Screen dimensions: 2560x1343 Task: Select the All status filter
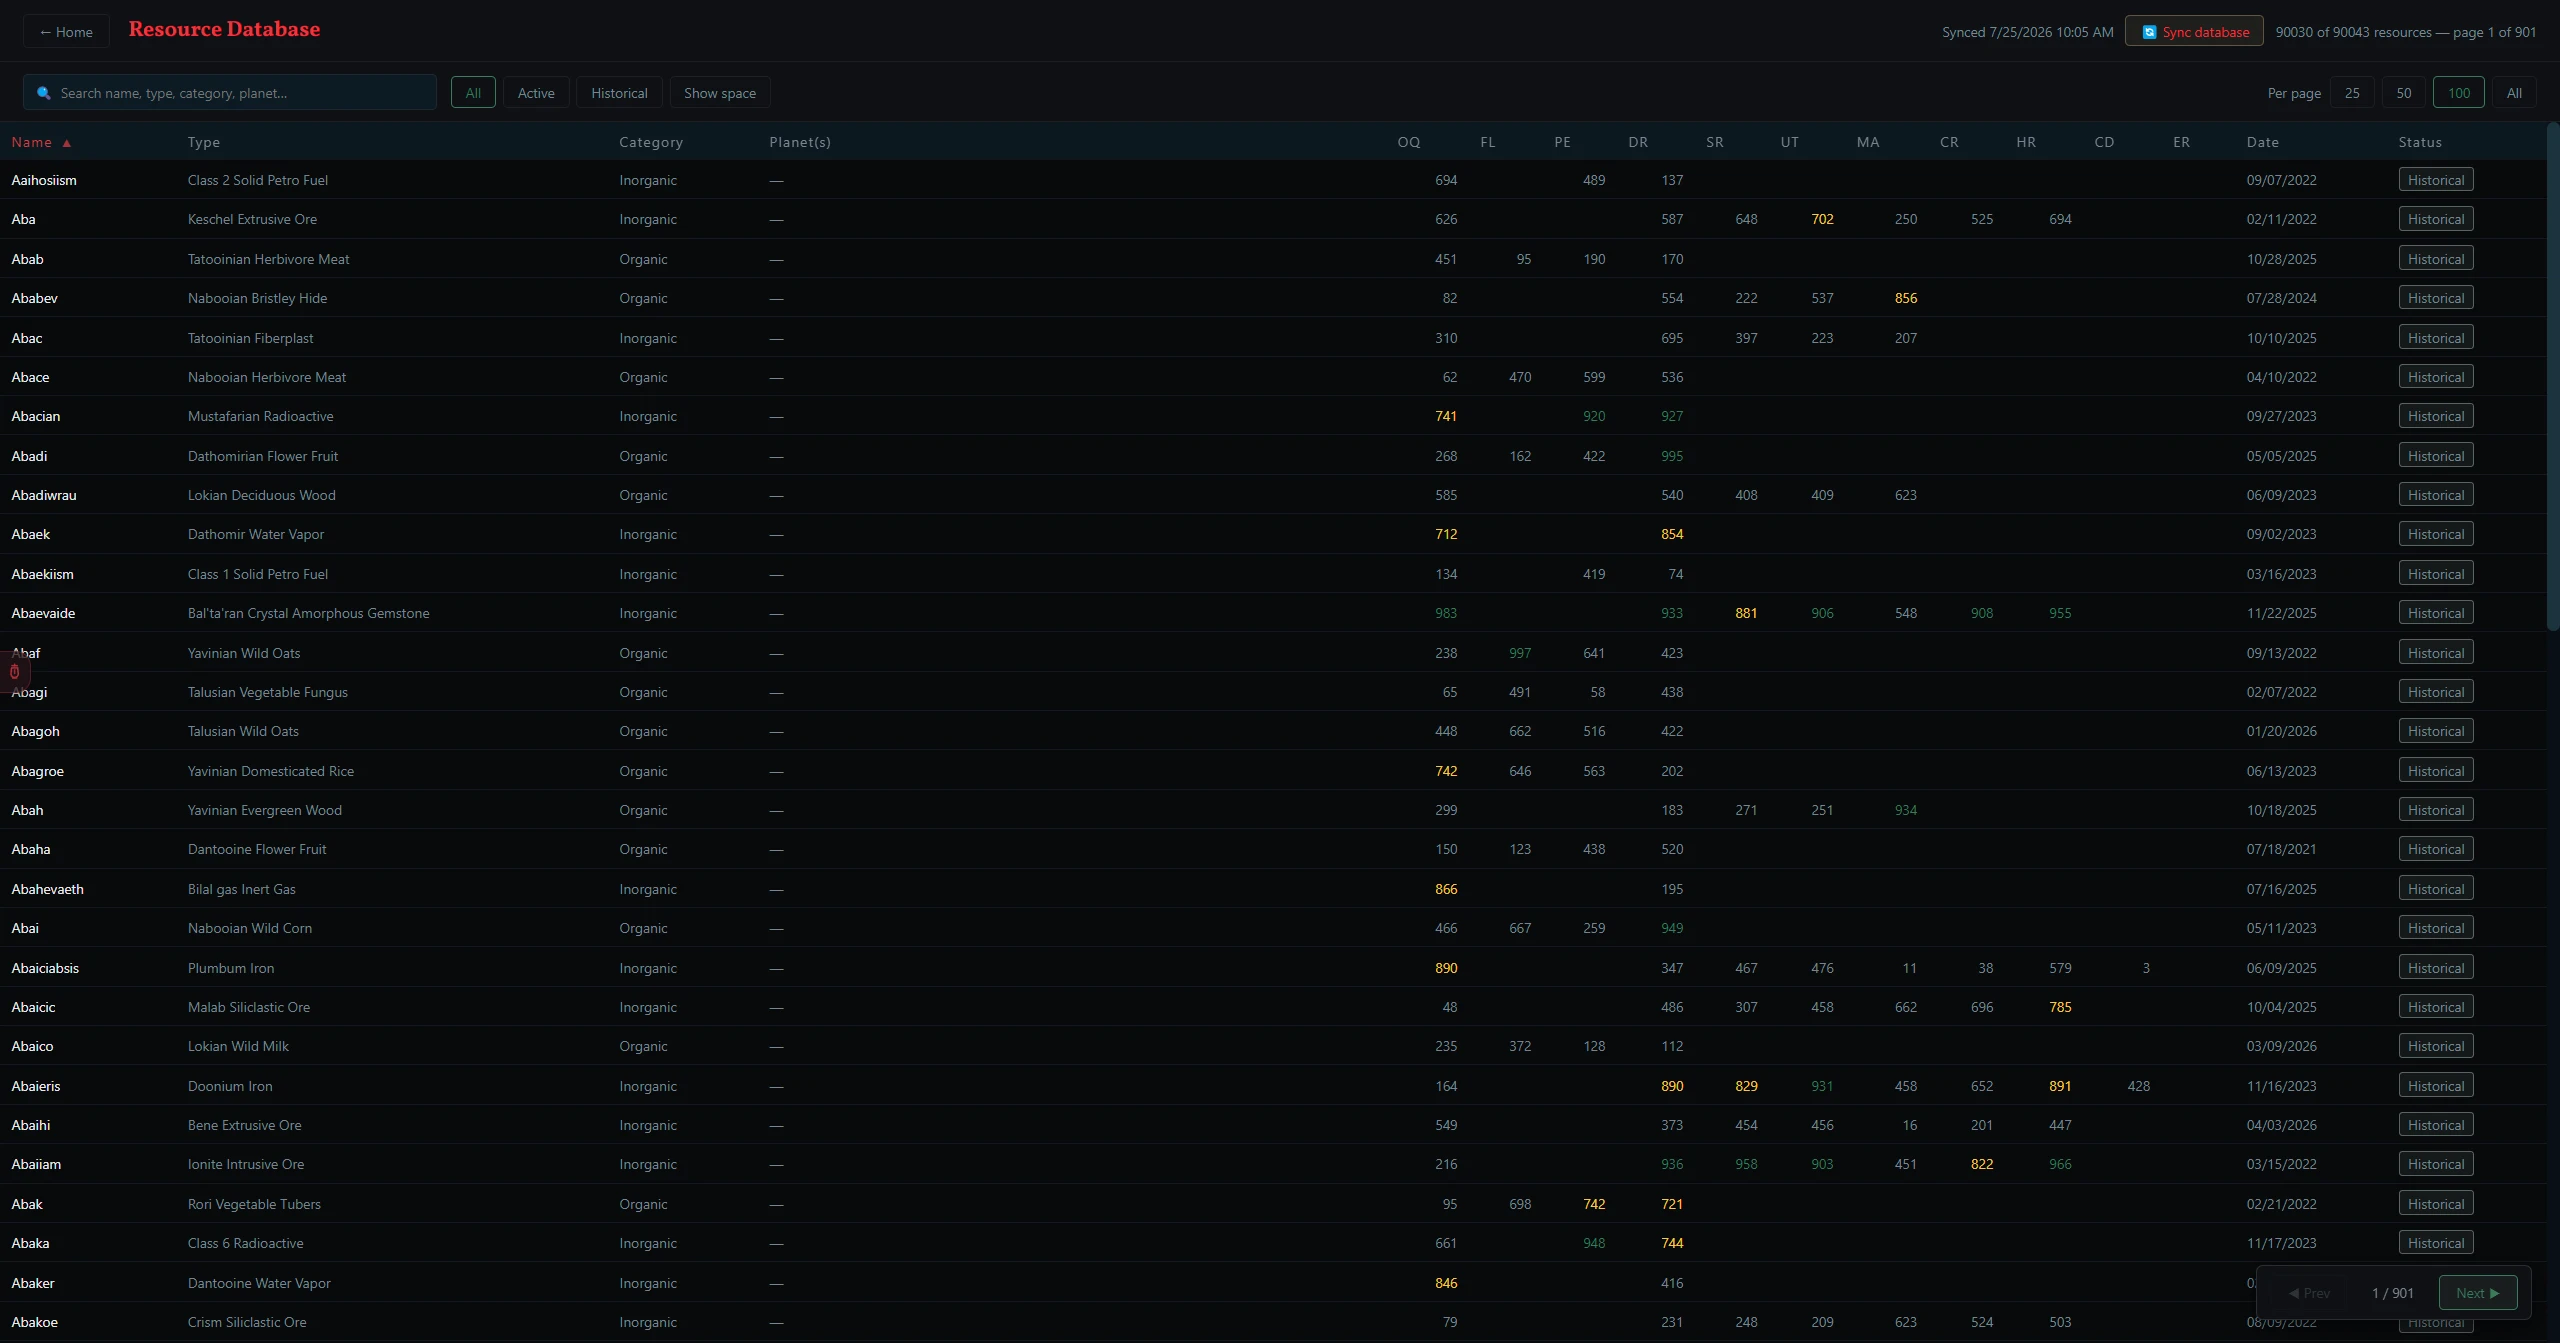click(473, 93)
